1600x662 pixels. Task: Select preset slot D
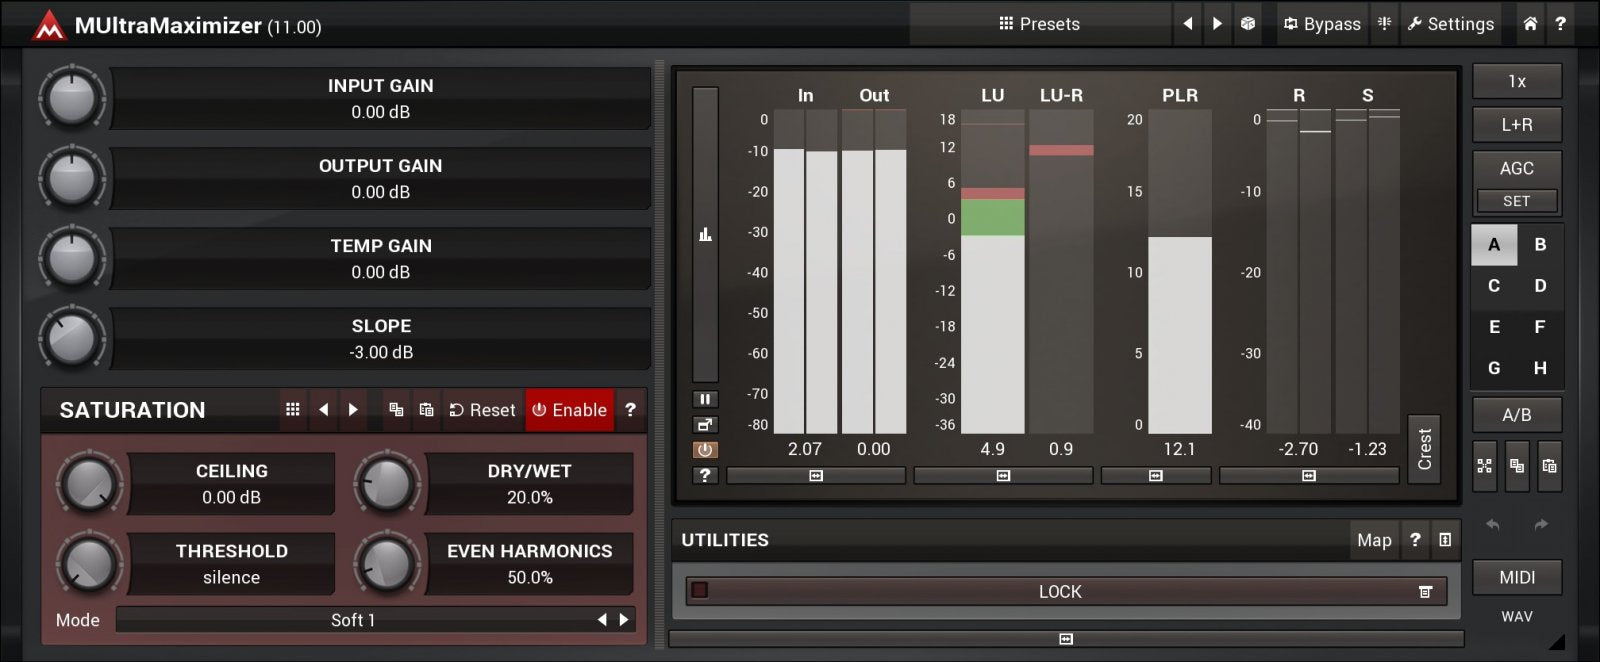1540,286
